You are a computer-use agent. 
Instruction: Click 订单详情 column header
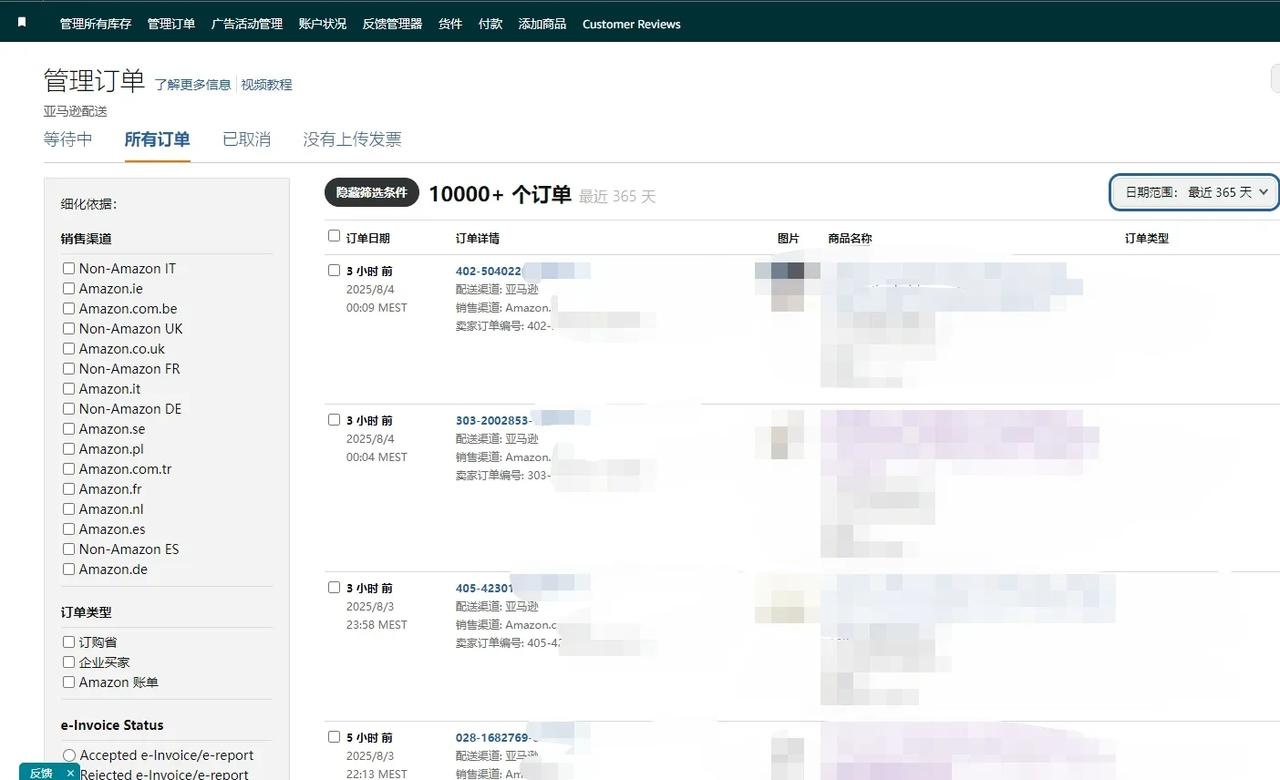tap(477, 238)
